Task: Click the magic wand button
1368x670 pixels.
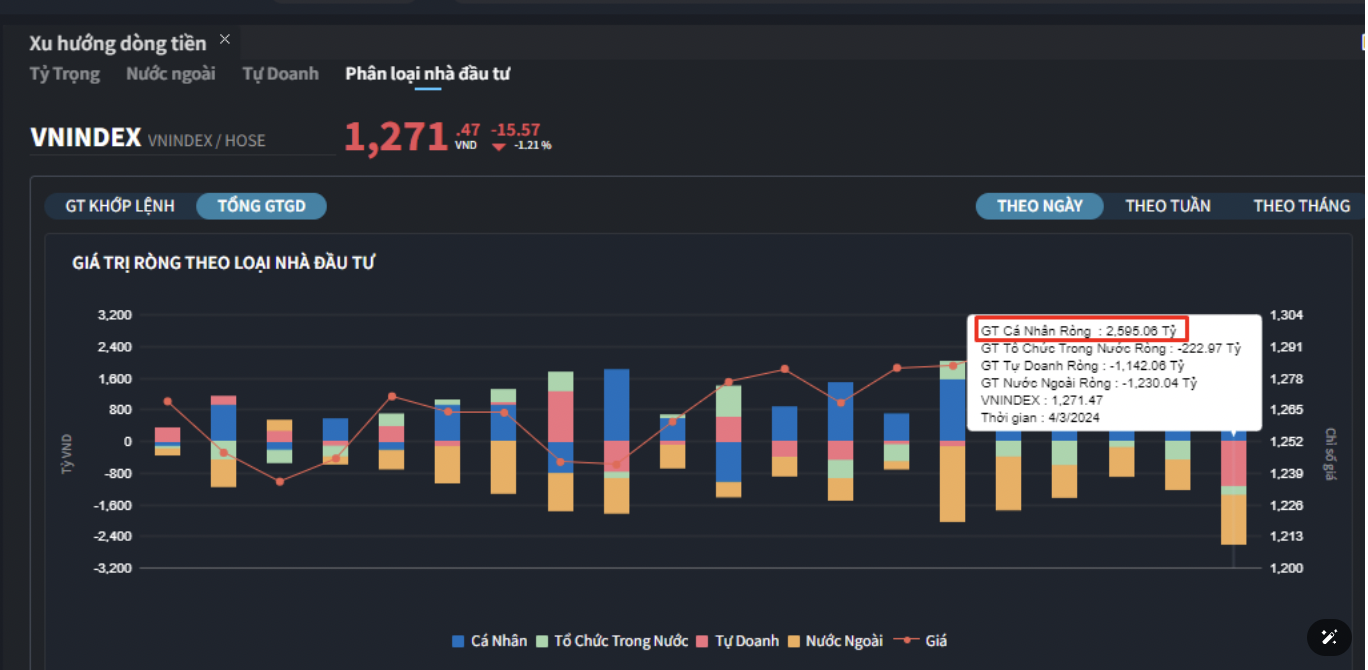Action: pyautogui.click(x=1329, y=637)
